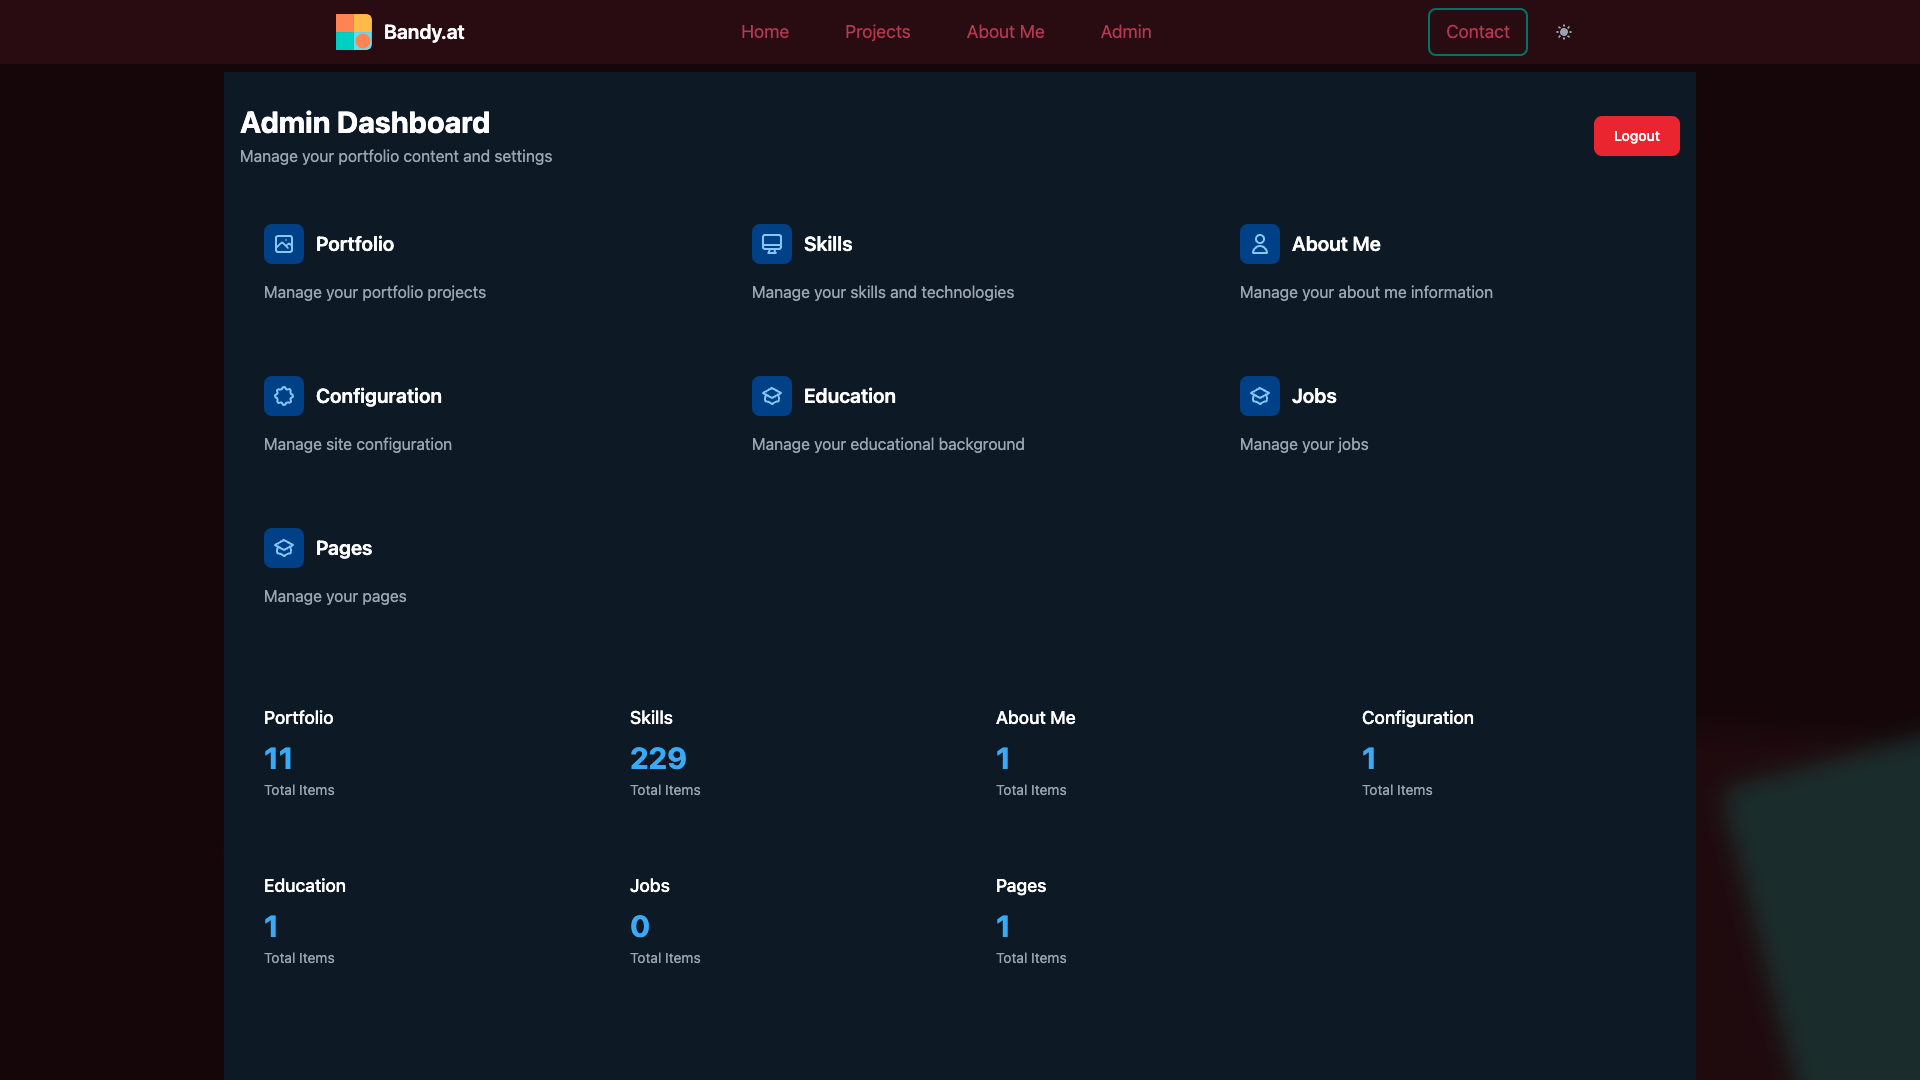Click the Bandy.at colorful logo icon
The image size is (1920, 1080).
tap(353, 32)
